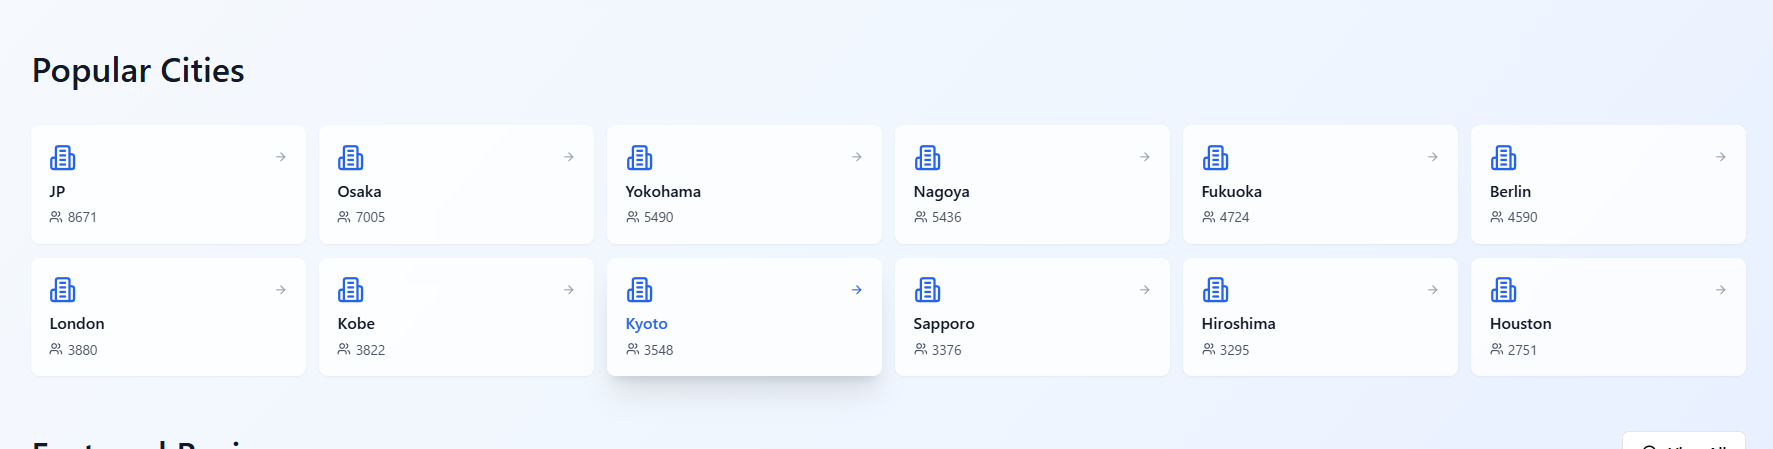Click the building icon on JP card
Screen dimensions: 1773x449
pyautogui.click(x=62, y=158)
